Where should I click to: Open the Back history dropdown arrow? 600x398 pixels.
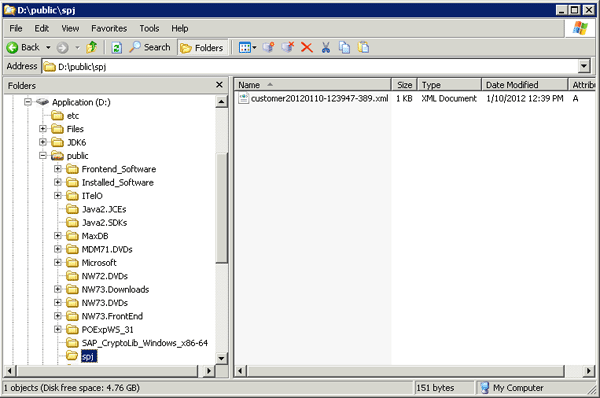coord(48,47)
